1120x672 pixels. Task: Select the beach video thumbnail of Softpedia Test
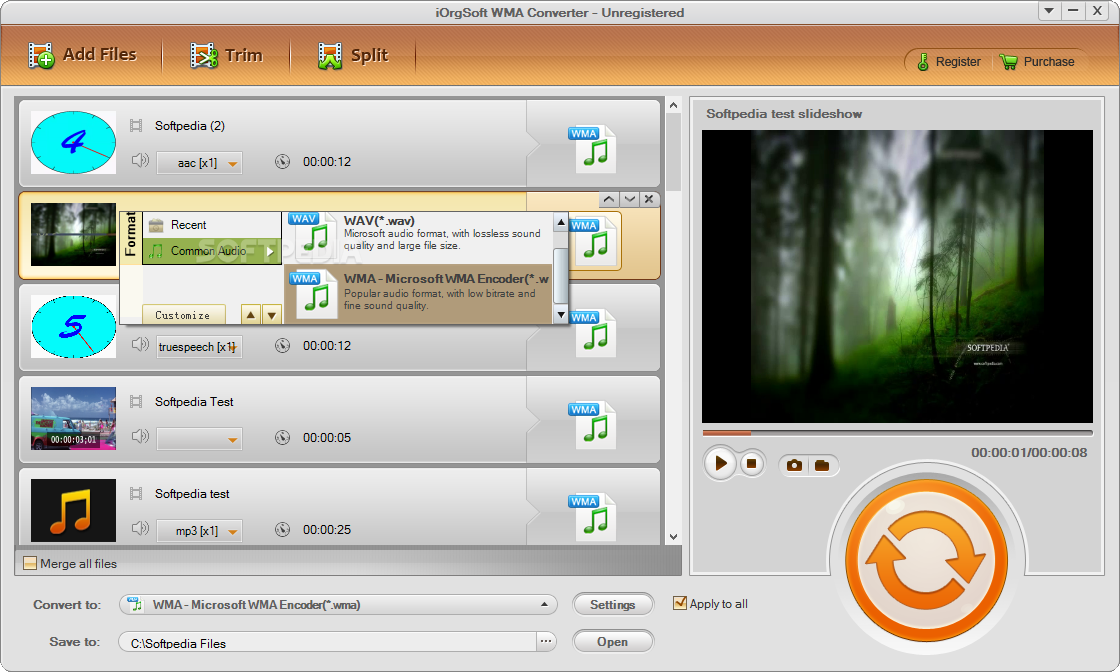pos(73,418)
